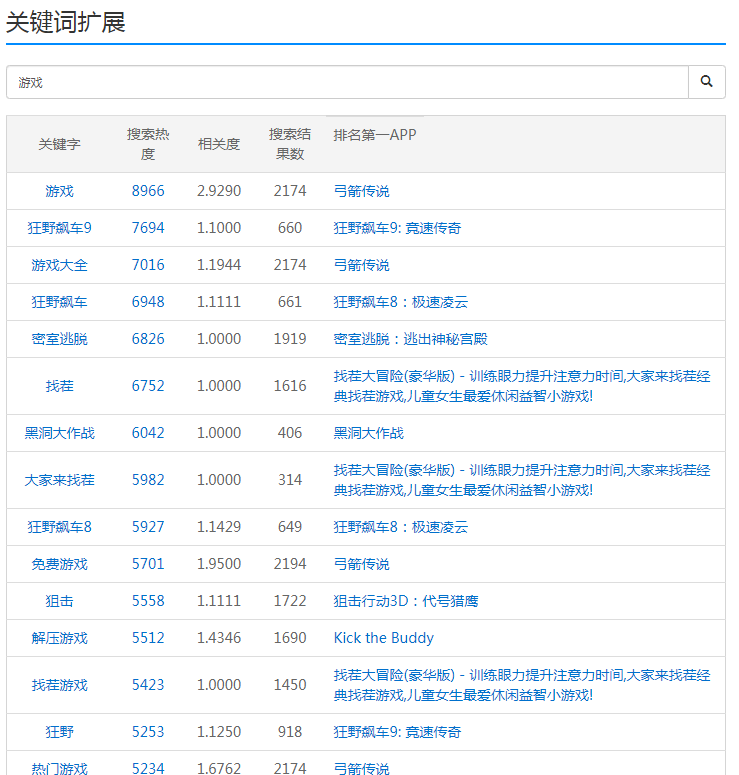Screen dimensions: 739x775
Task: Open app 狂野飙车9: 竞速传奇 in 狂野飙车9 row
Action: coord(397,228)
